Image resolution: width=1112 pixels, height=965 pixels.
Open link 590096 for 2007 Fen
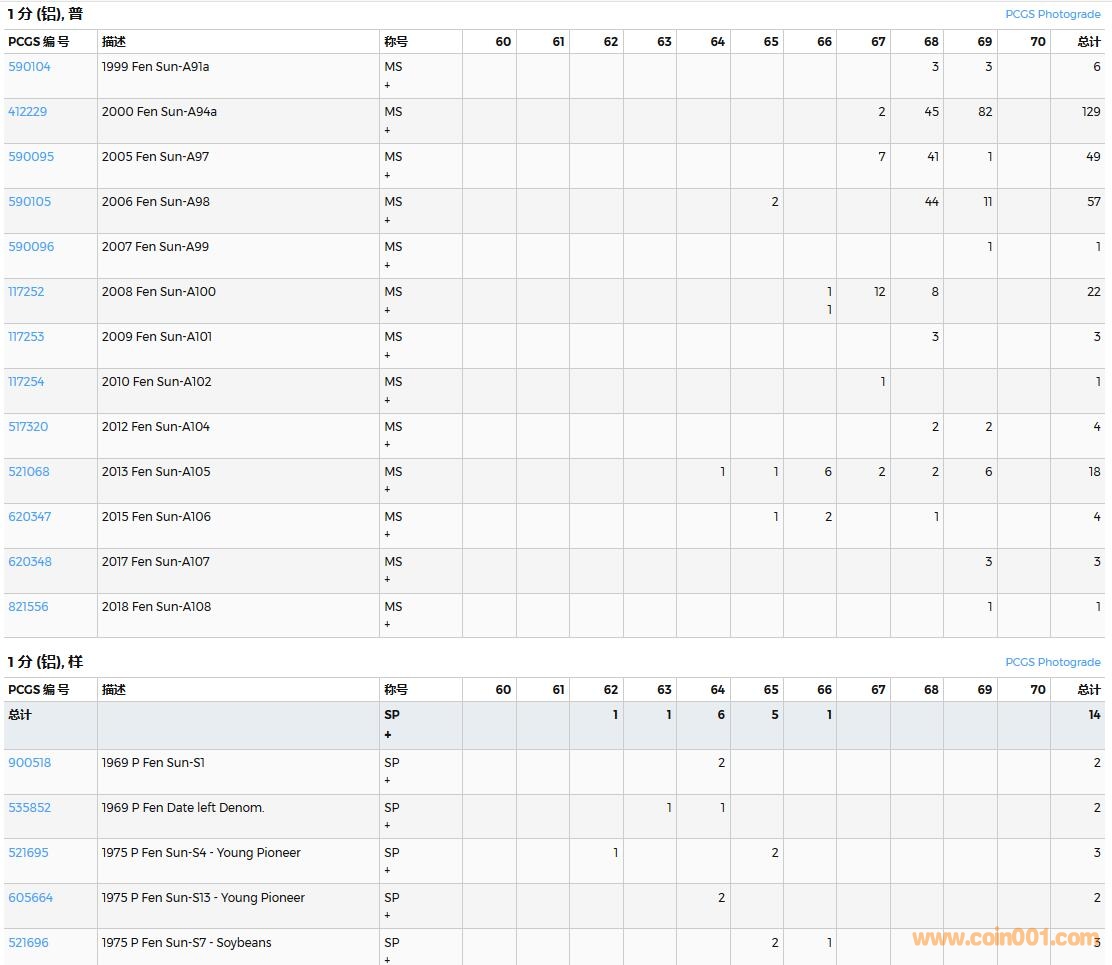[31, 247]
